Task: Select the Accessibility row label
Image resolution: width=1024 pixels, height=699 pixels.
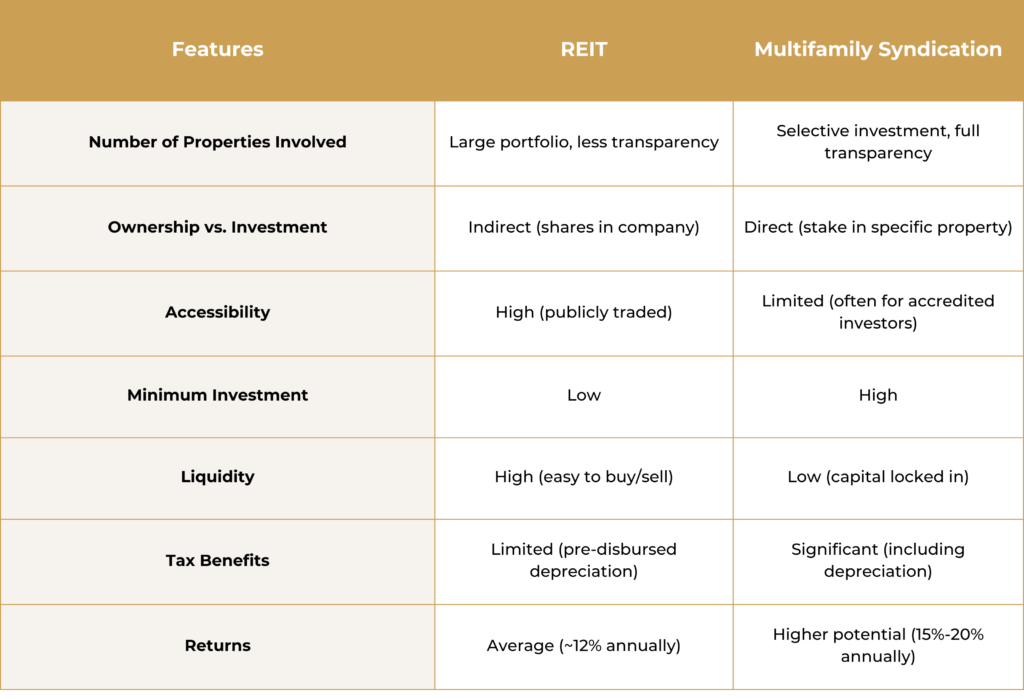Action: point(217,312)
